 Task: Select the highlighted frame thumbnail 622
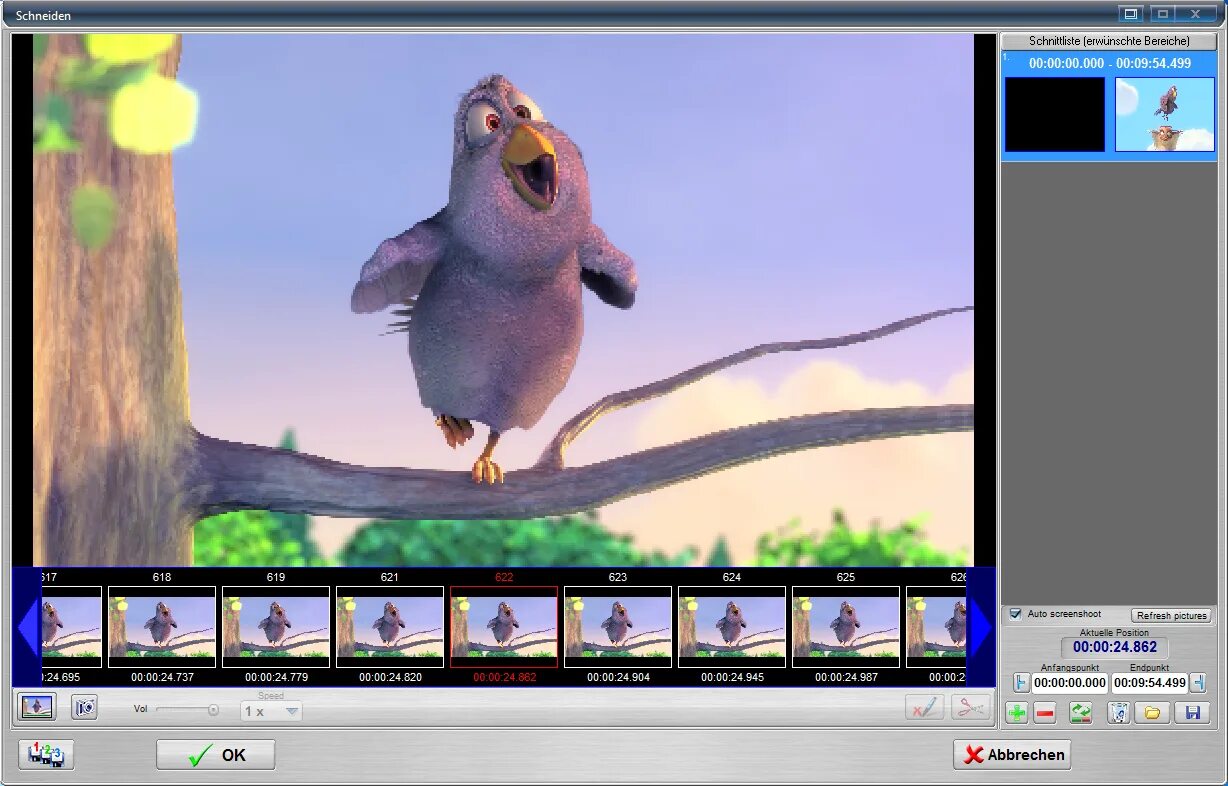(x=504, y=627)
